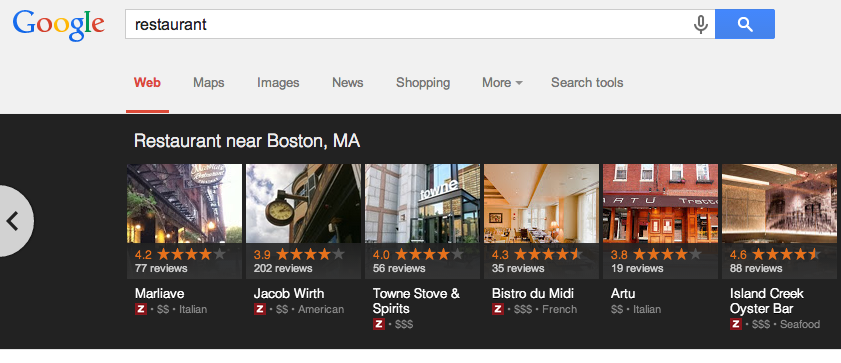Screen dimensions: 841x363
Task: Switch to the Shopping tab
Action: click(423, 83)
